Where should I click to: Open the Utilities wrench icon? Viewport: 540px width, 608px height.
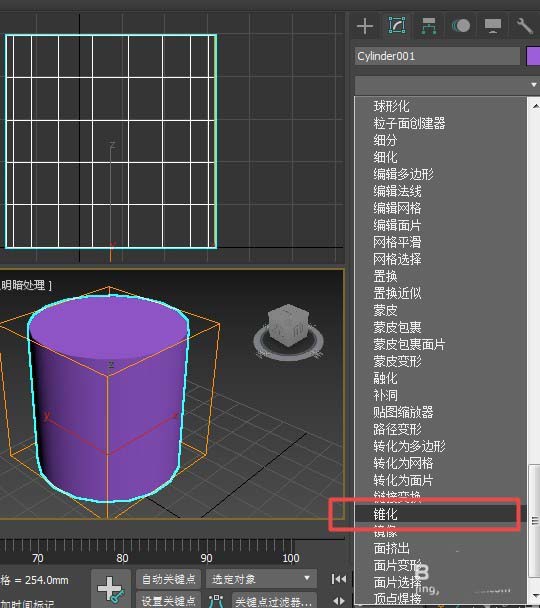(524, 26)
